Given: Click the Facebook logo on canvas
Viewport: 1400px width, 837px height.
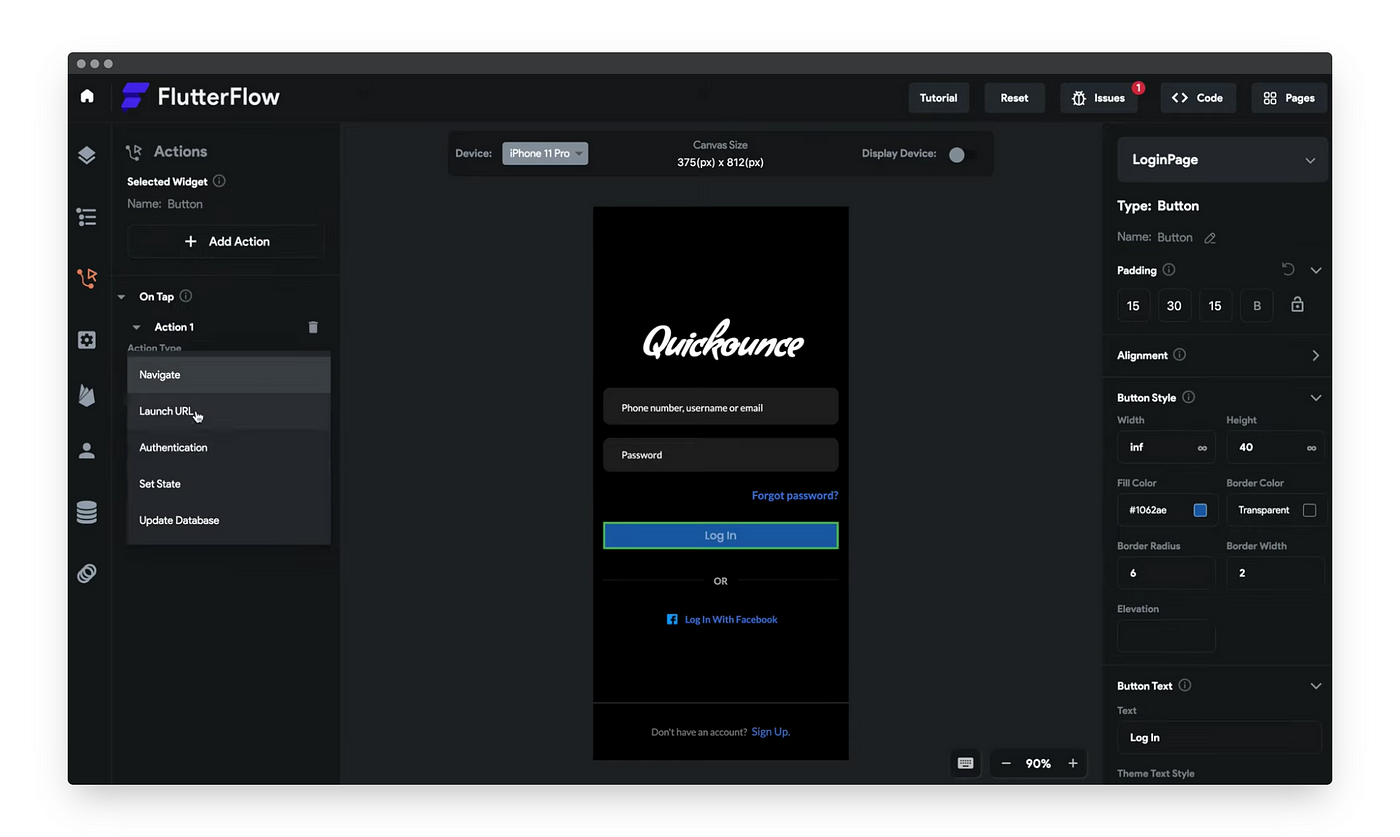Looking at the screenshot, I should tap(672, 619).
